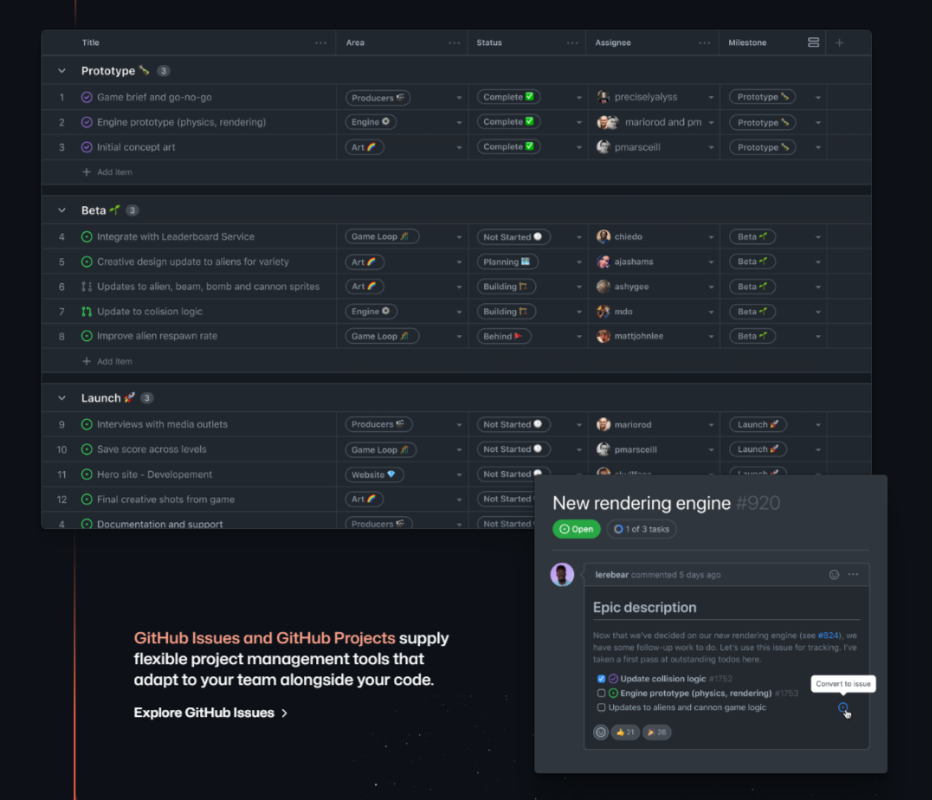Click the view layout icon beside Milestone
Screen dimensions: 932x800
(813, 43)
